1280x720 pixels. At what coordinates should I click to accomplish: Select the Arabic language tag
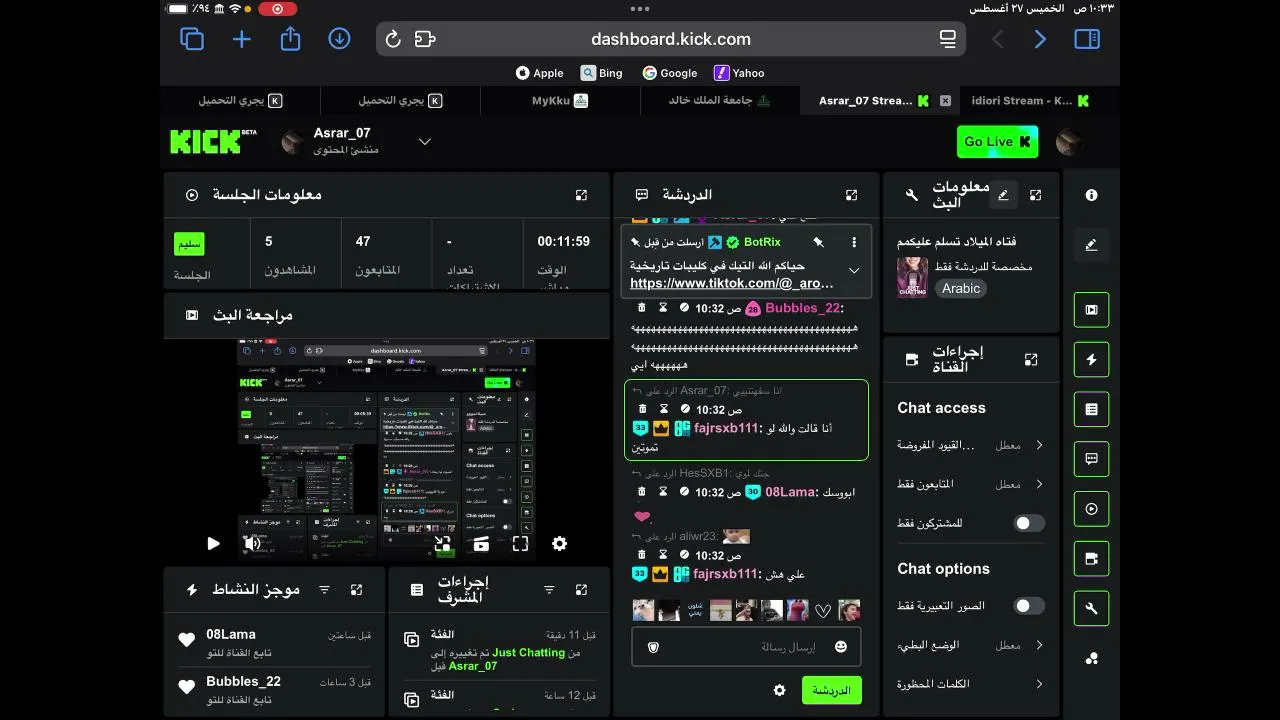point(961,288)
